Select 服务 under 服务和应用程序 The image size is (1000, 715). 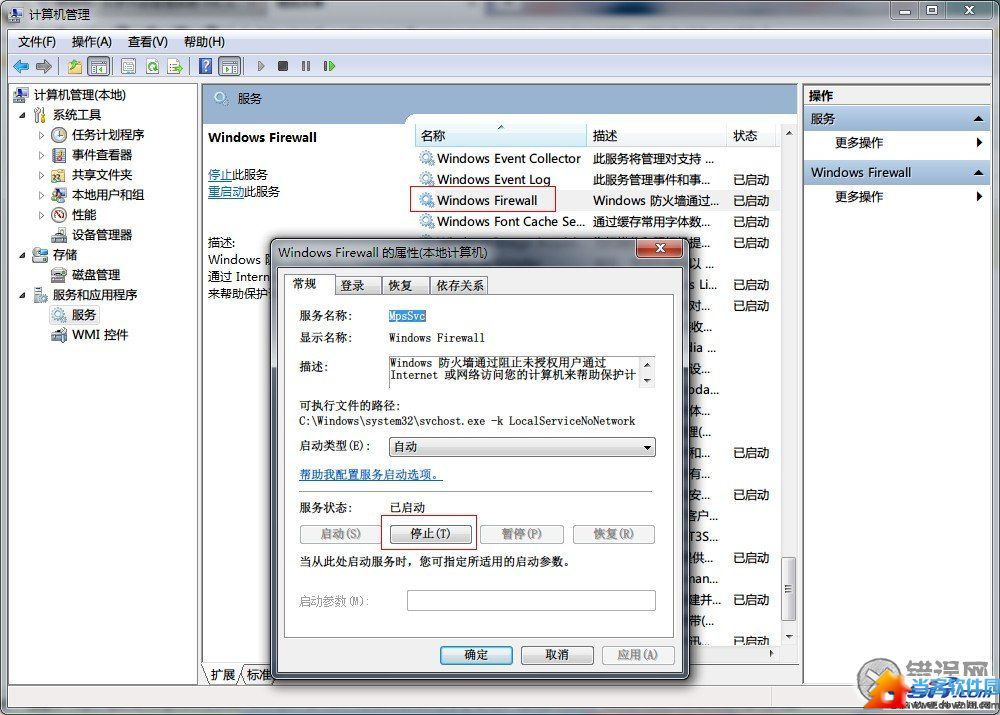(84, 315)
